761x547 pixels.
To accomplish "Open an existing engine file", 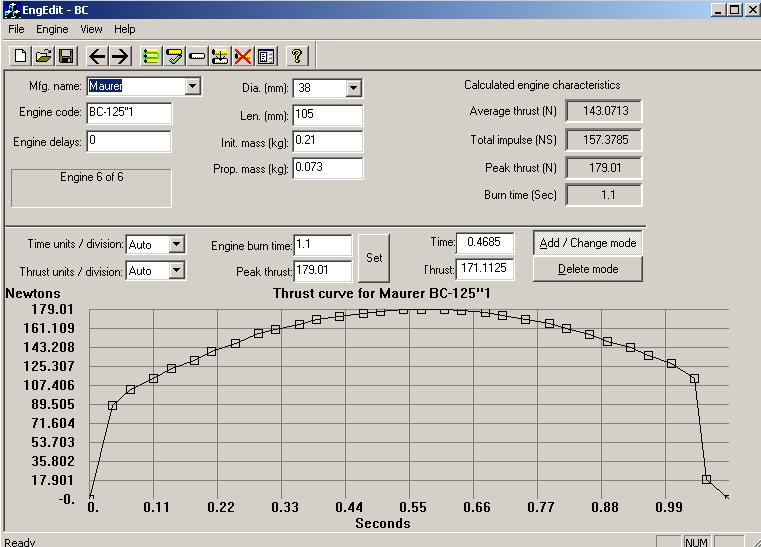I will tap(43, 56).
